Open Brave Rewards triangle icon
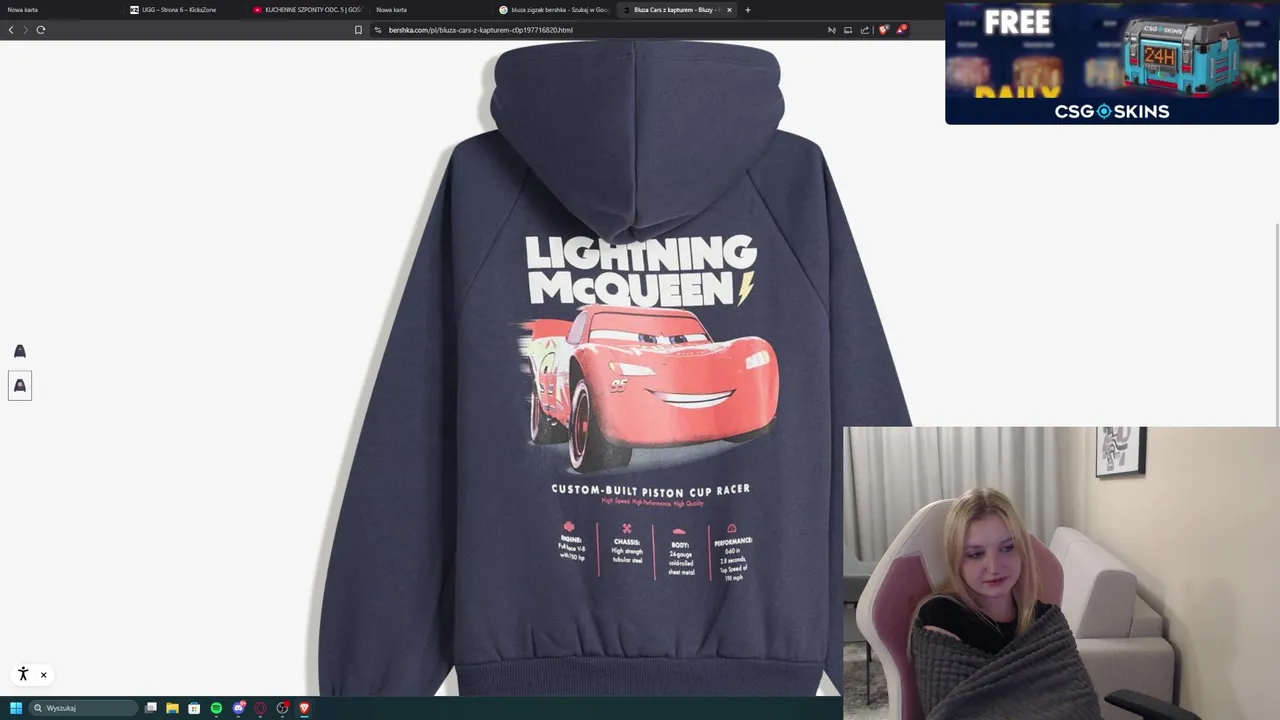 [901, 30]
